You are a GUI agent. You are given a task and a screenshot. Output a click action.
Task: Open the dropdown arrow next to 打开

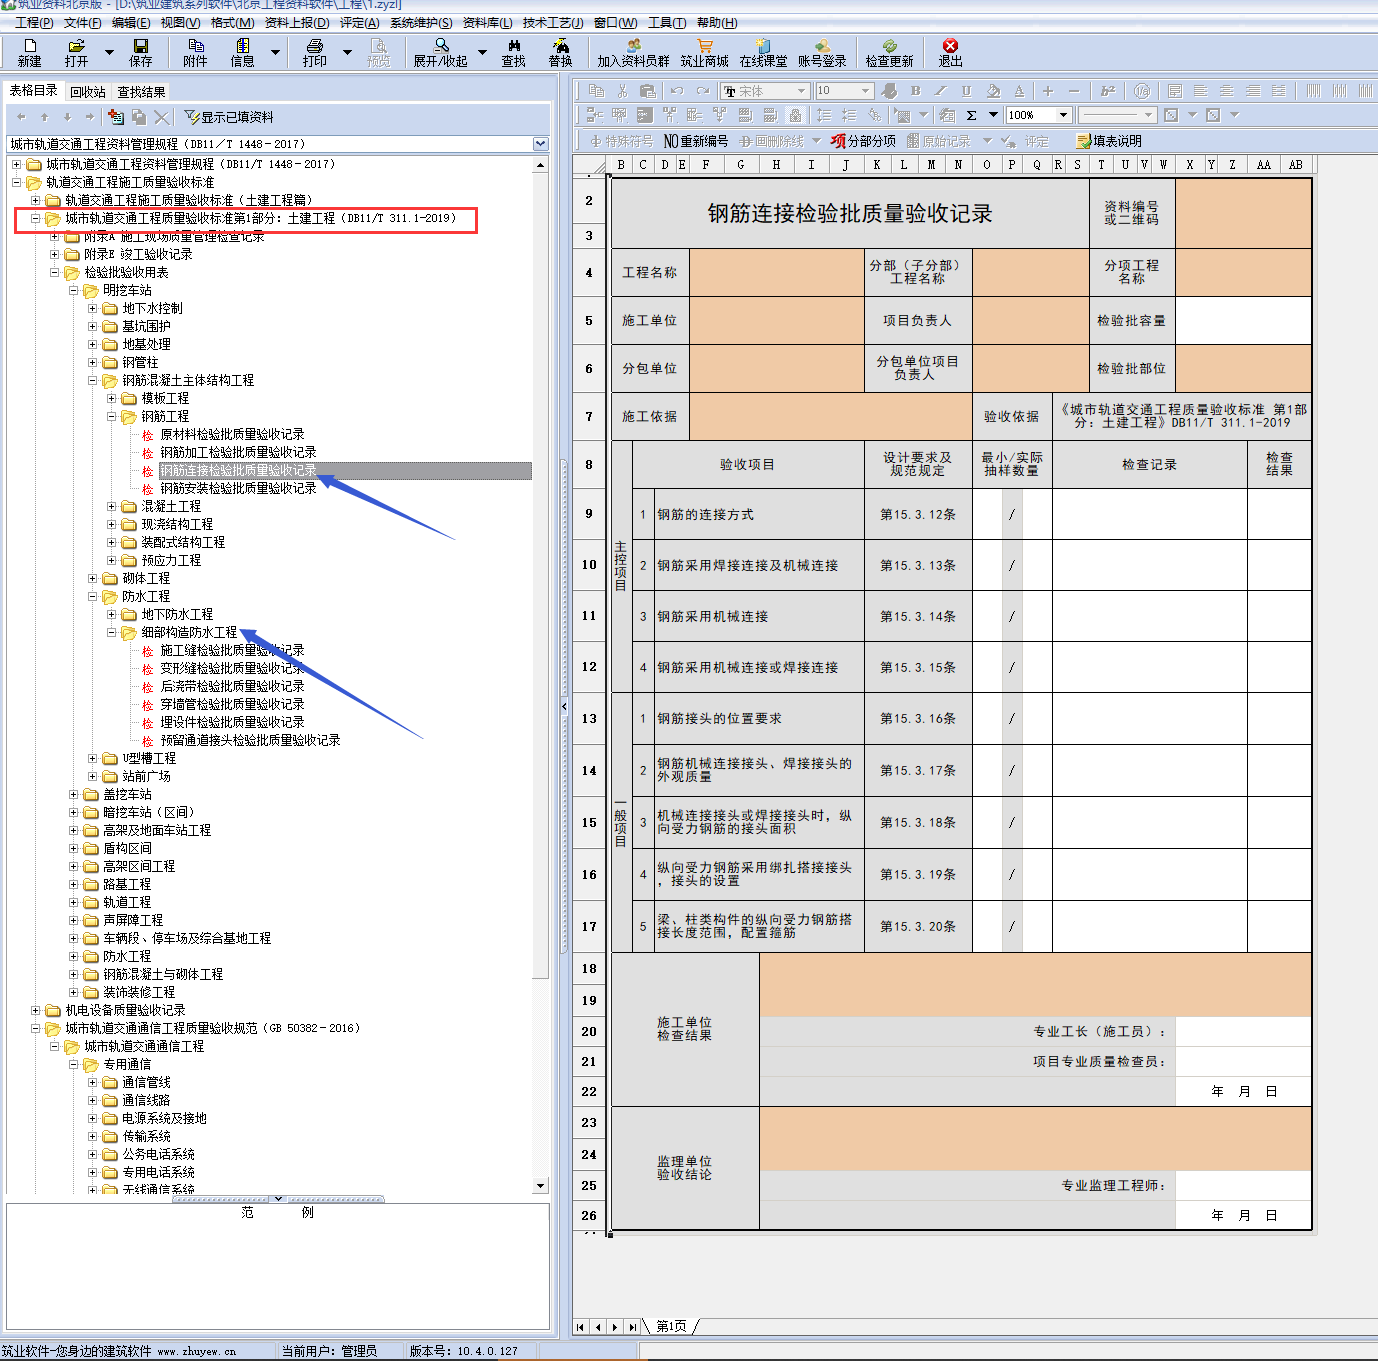pos(109,51)
